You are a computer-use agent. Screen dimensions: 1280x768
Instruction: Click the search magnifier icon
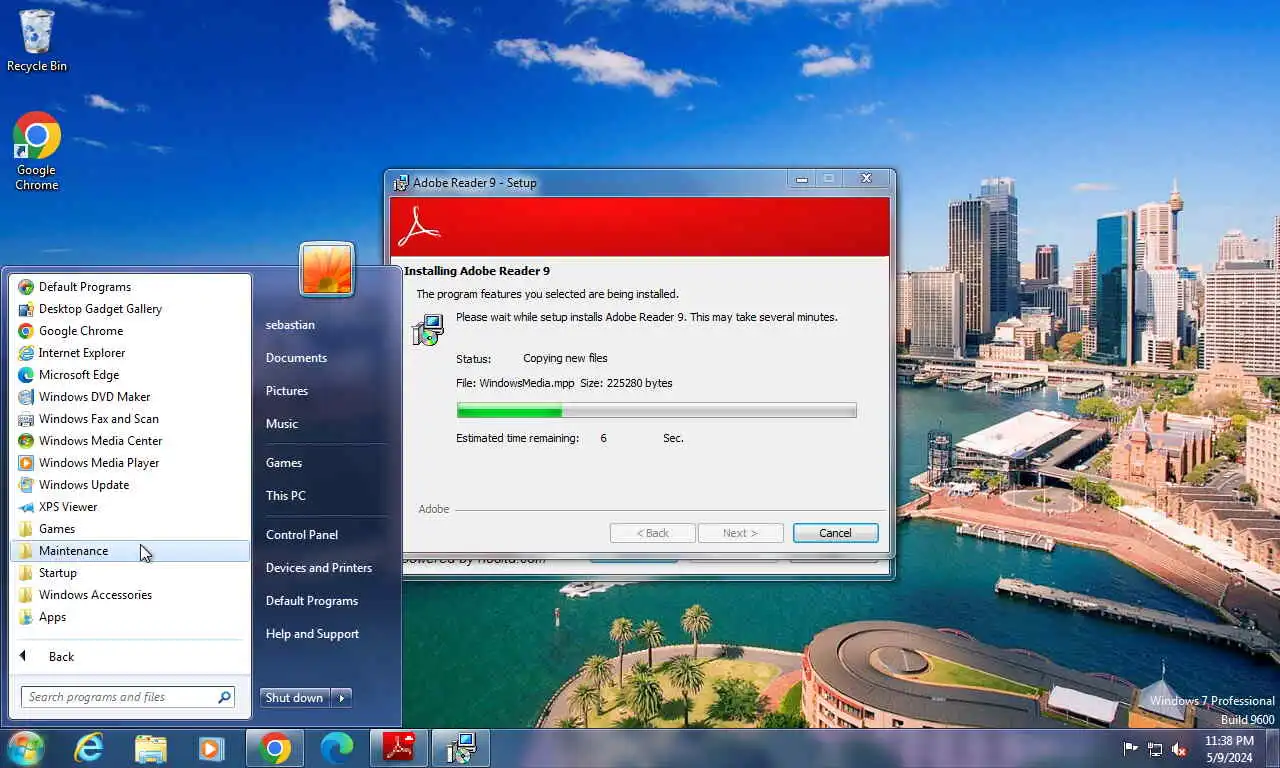[224, 697]
